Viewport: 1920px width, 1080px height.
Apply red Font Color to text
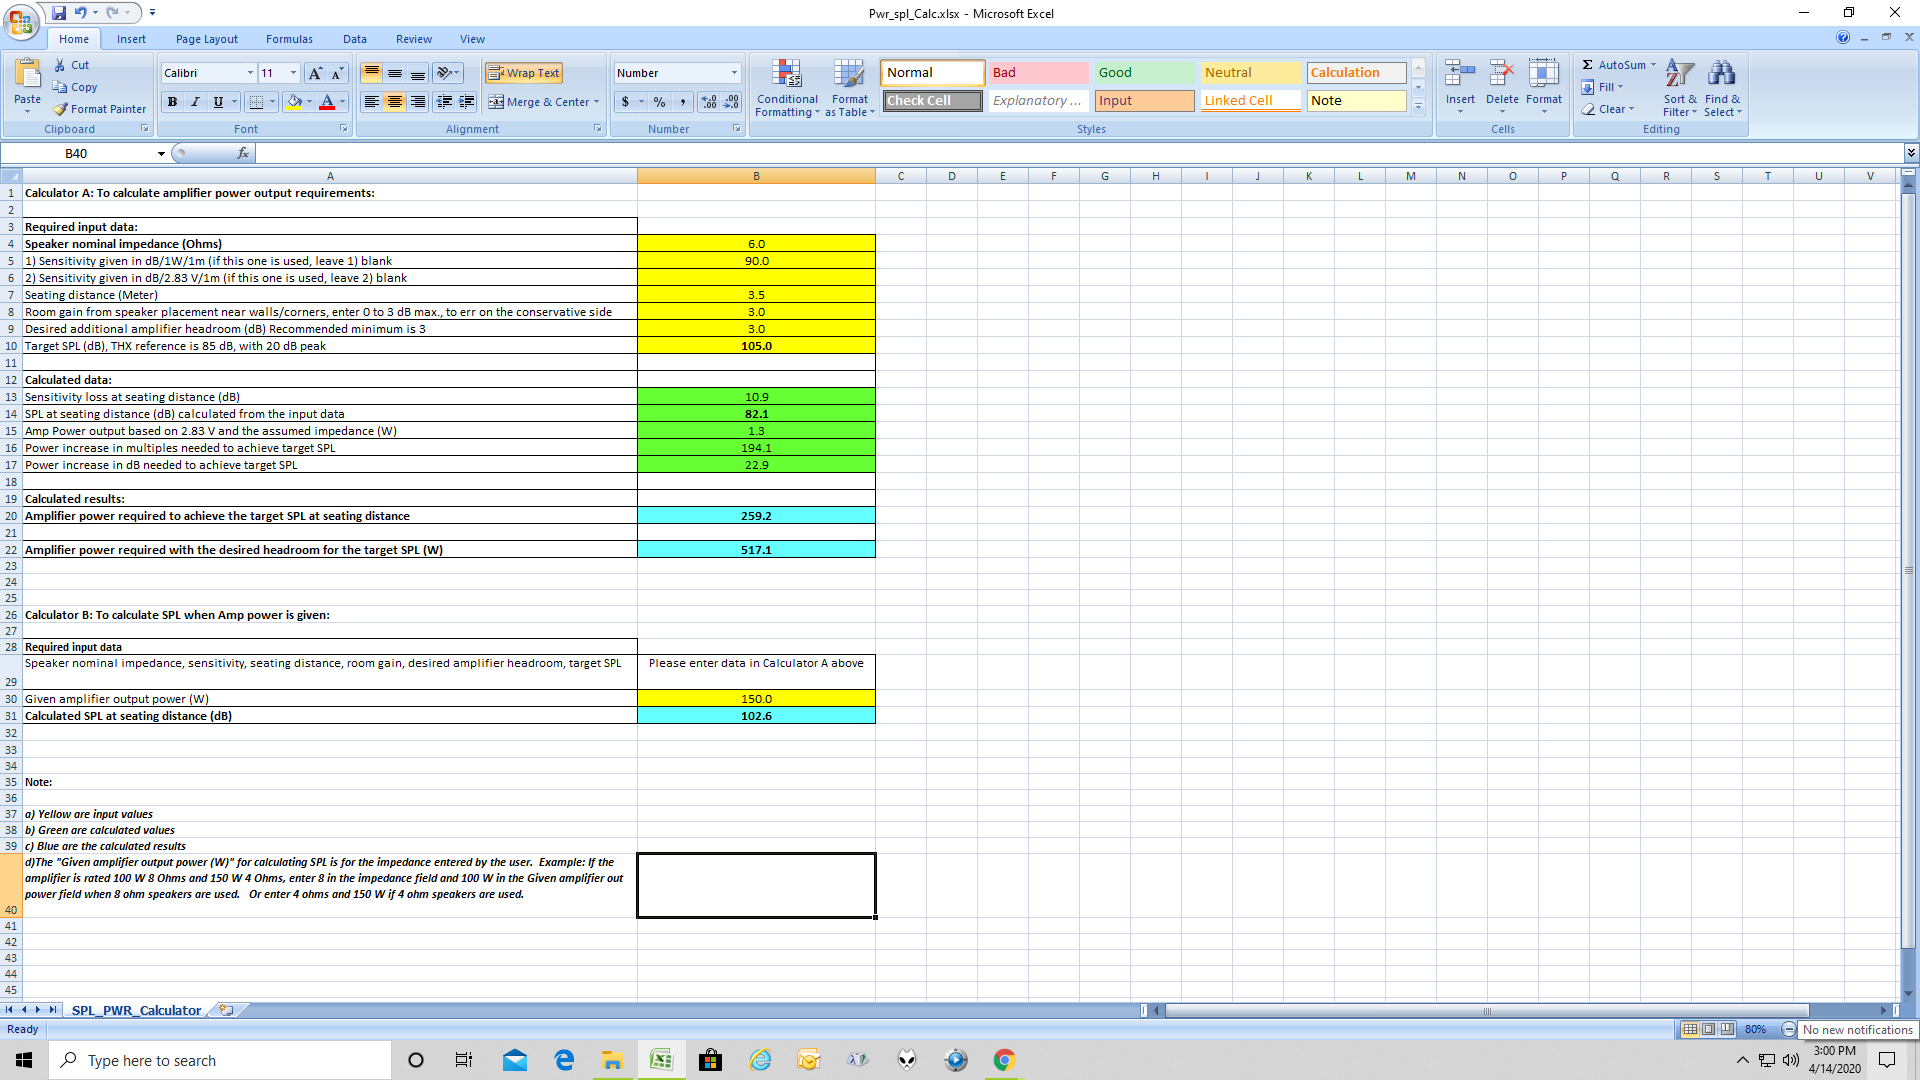326,102
